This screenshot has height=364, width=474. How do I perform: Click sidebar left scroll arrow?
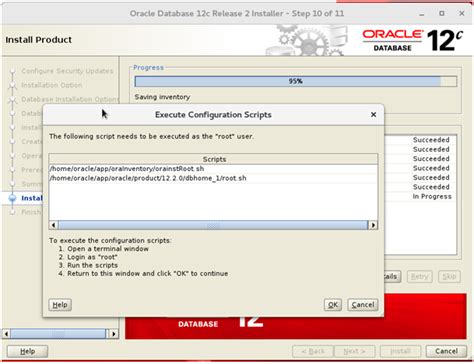(6, 333)
